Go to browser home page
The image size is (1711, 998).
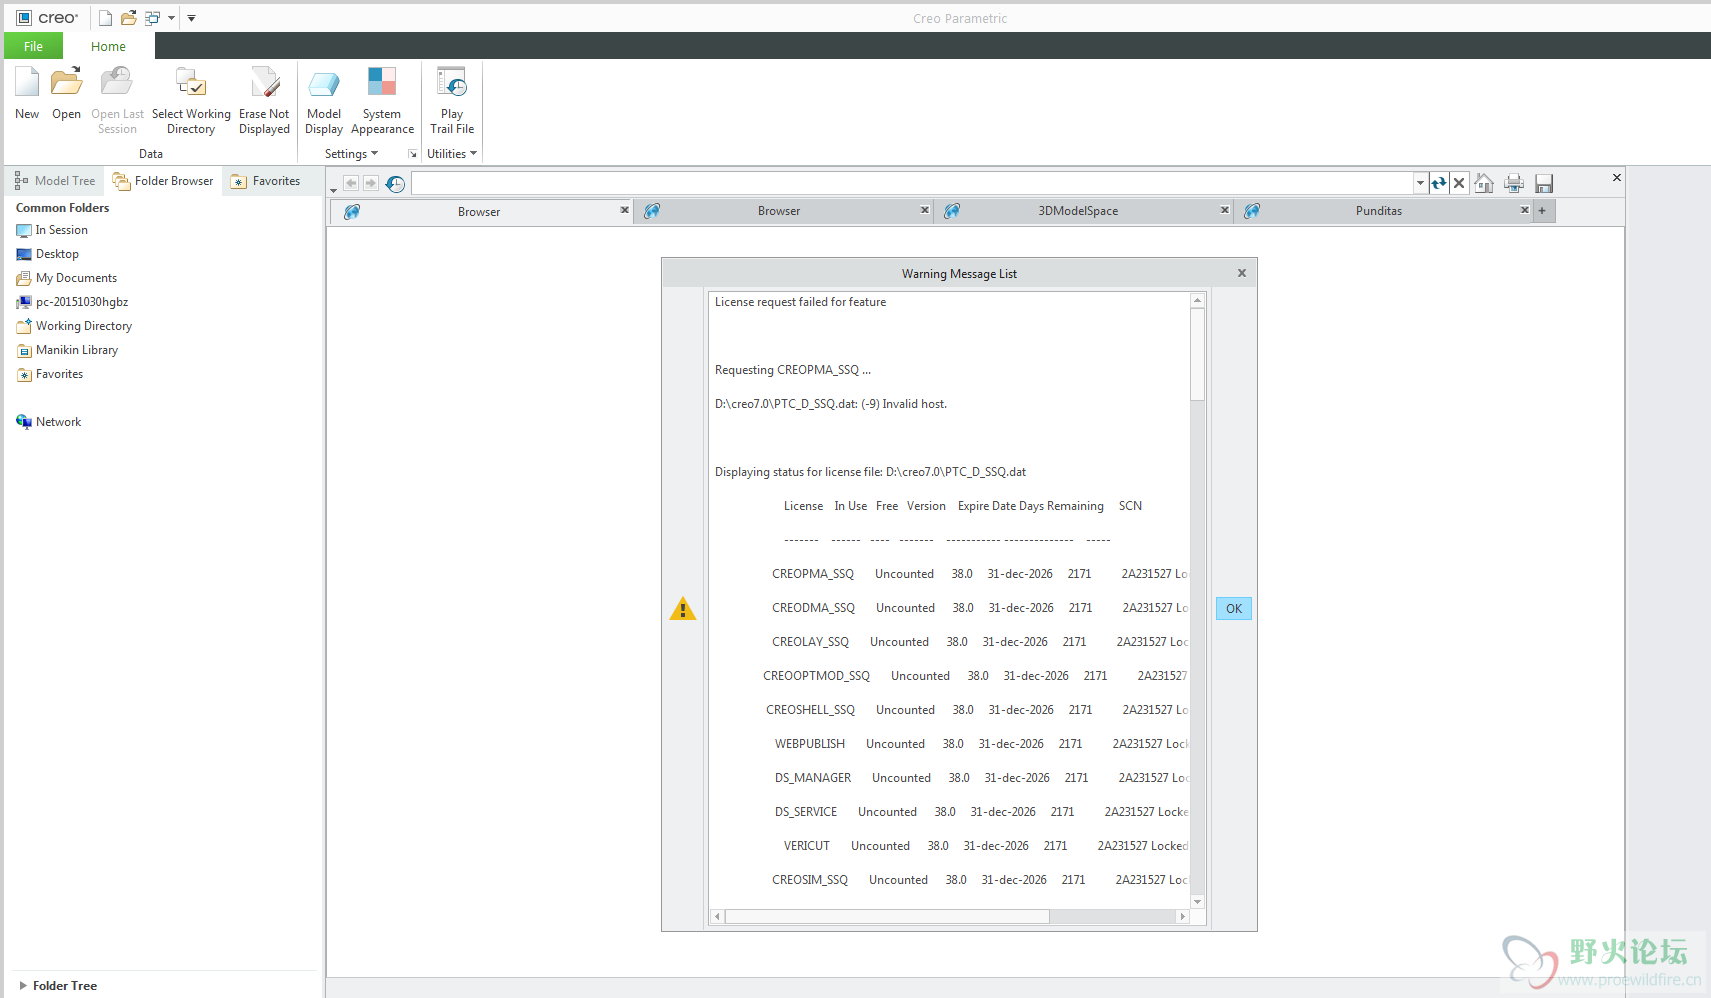point(1484,183)
